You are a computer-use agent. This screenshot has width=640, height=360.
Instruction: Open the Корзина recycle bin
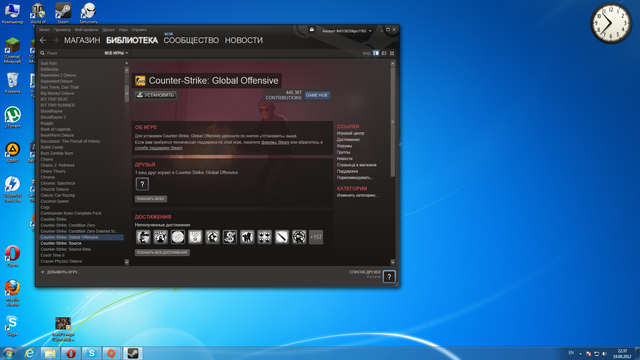click(12, 83)
